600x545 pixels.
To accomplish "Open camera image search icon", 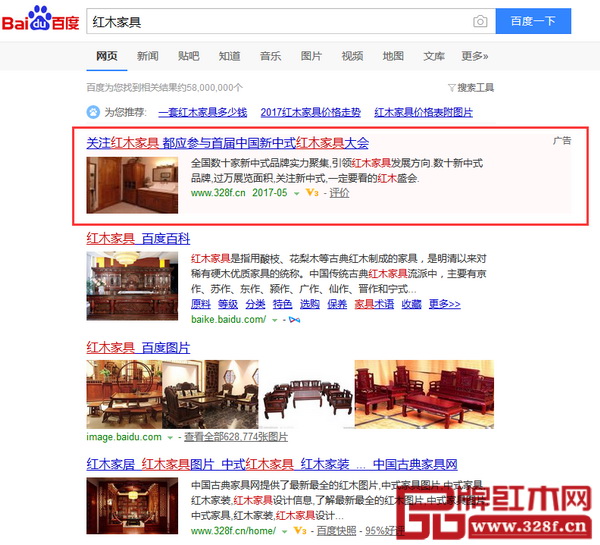I will [480, 21].
